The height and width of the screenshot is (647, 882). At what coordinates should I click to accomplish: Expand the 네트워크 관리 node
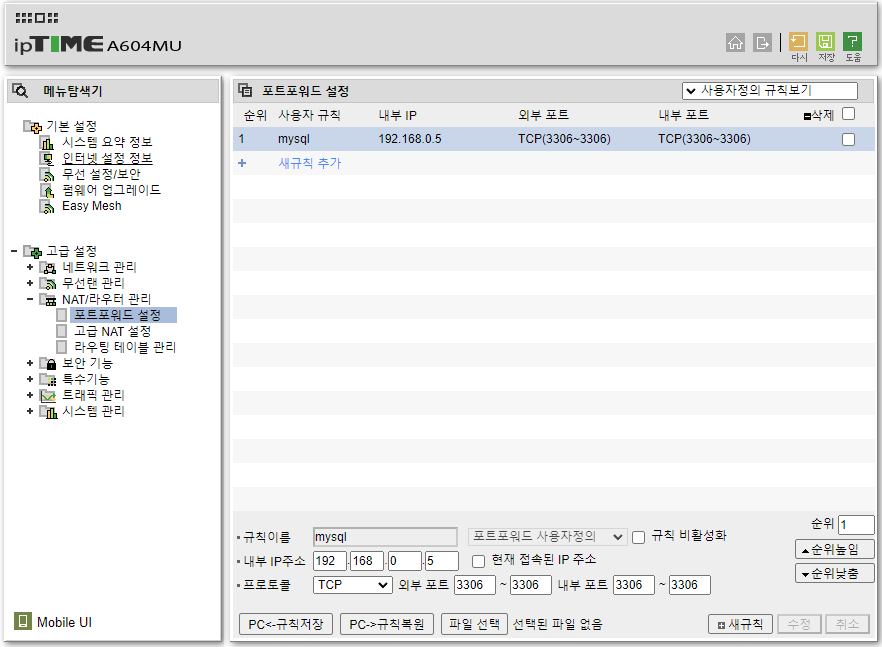pyautogui.click(x=30, y=267)
